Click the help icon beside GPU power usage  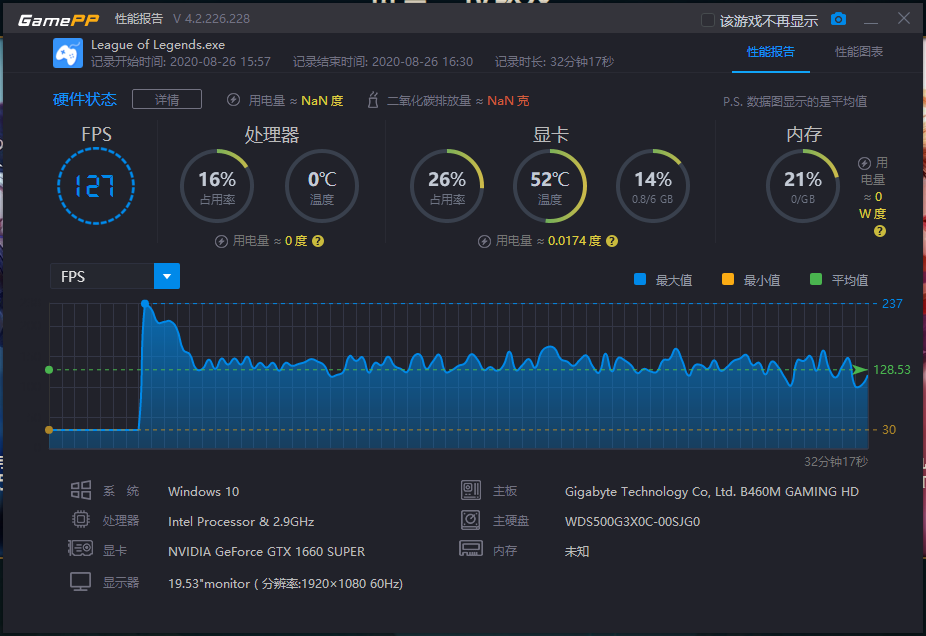click(612, 241)
